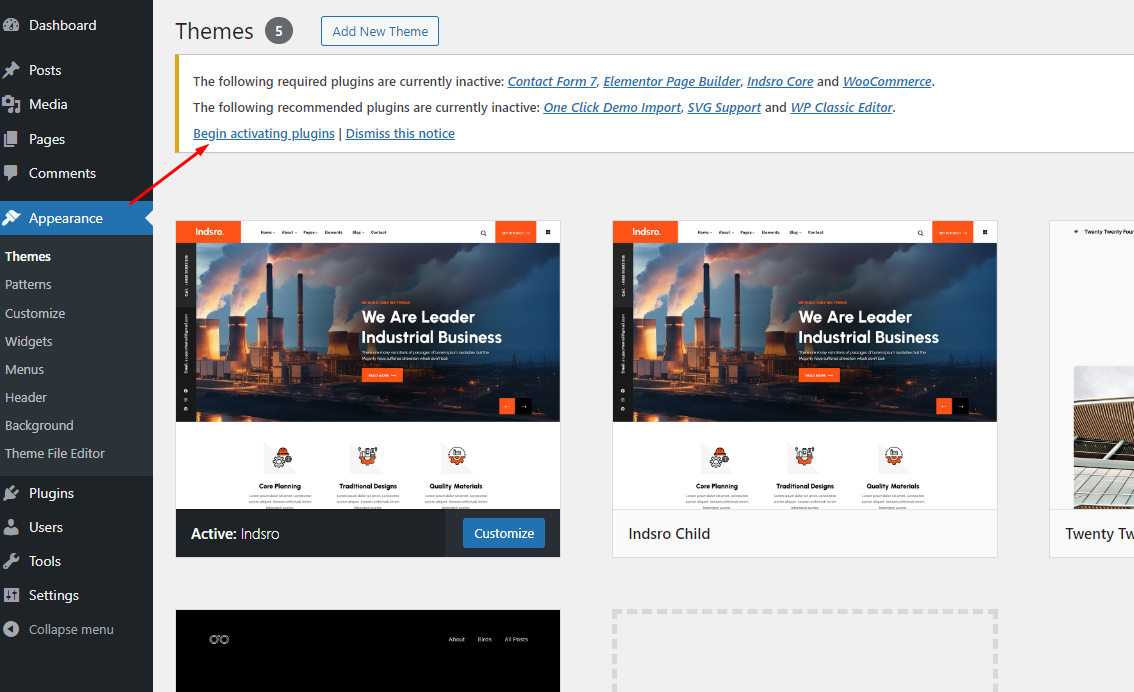
Task: Click the Posts pushpin icon
Action: pyautogui.click(x=11, y=70)
